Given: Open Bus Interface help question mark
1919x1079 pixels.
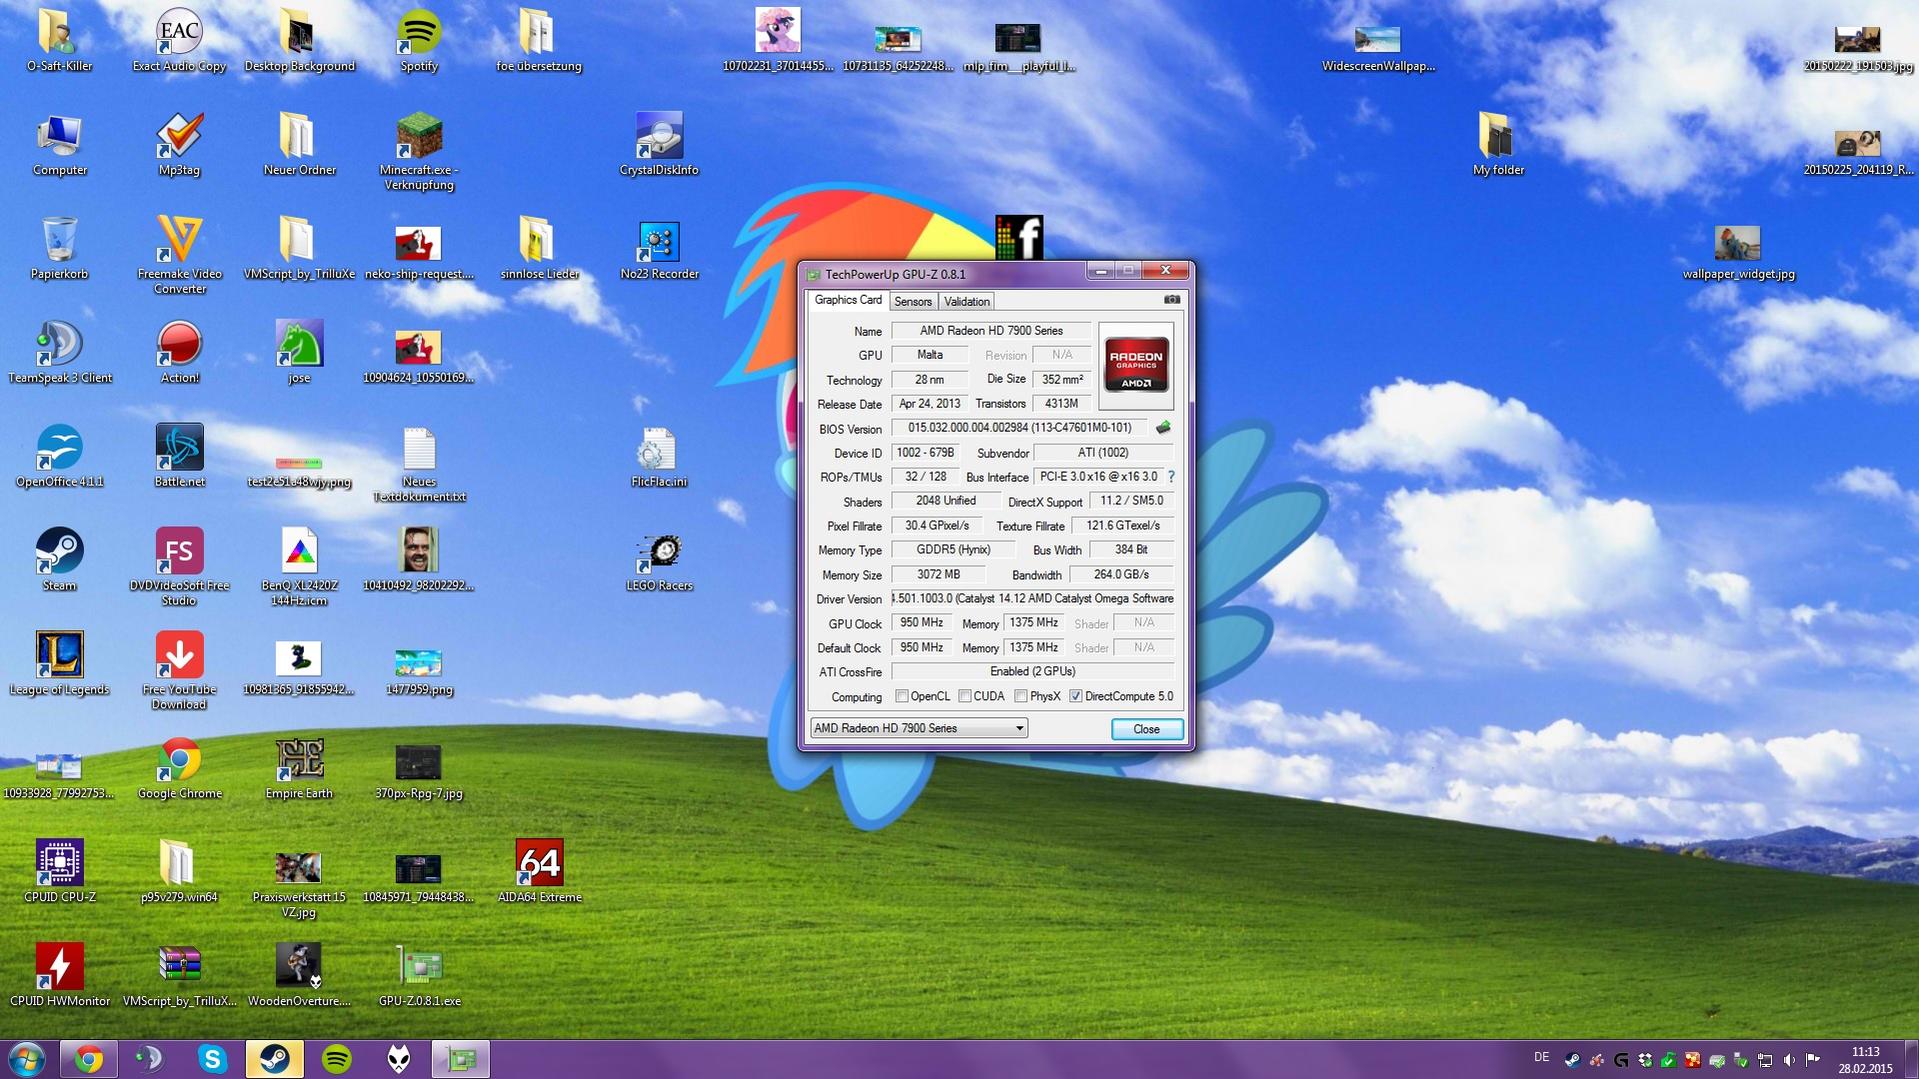Looking at the screenshot, I should pos(1171,477).
